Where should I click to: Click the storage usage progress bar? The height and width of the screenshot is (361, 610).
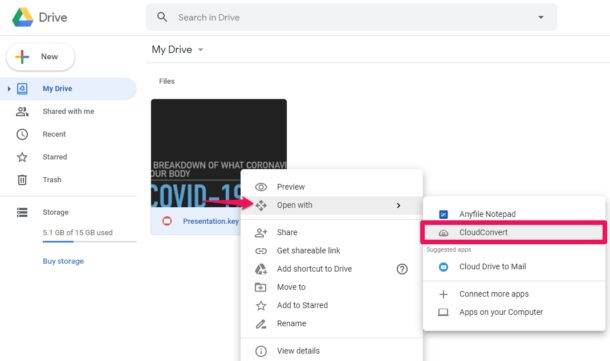89,242
